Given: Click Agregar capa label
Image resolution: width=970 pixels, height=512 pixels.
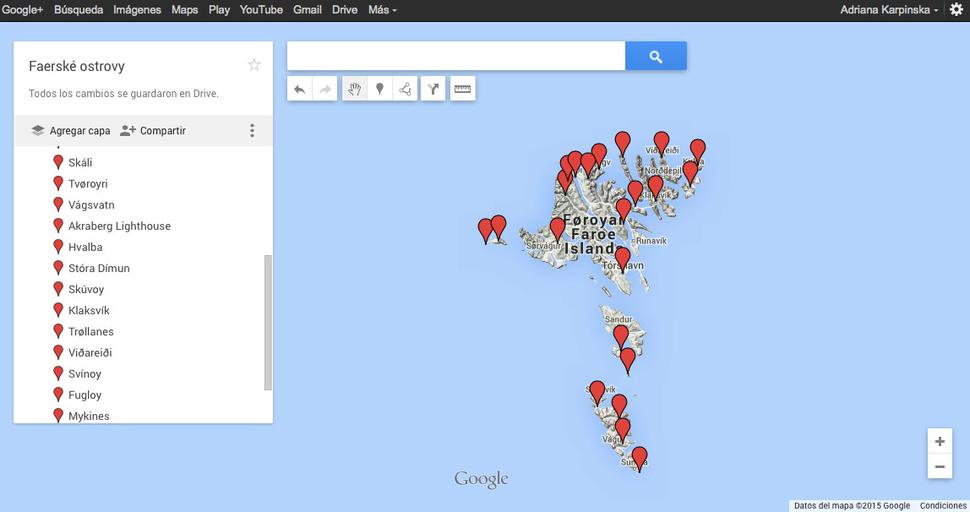Looking at the screenshot, I should click(x=80, y=131).
